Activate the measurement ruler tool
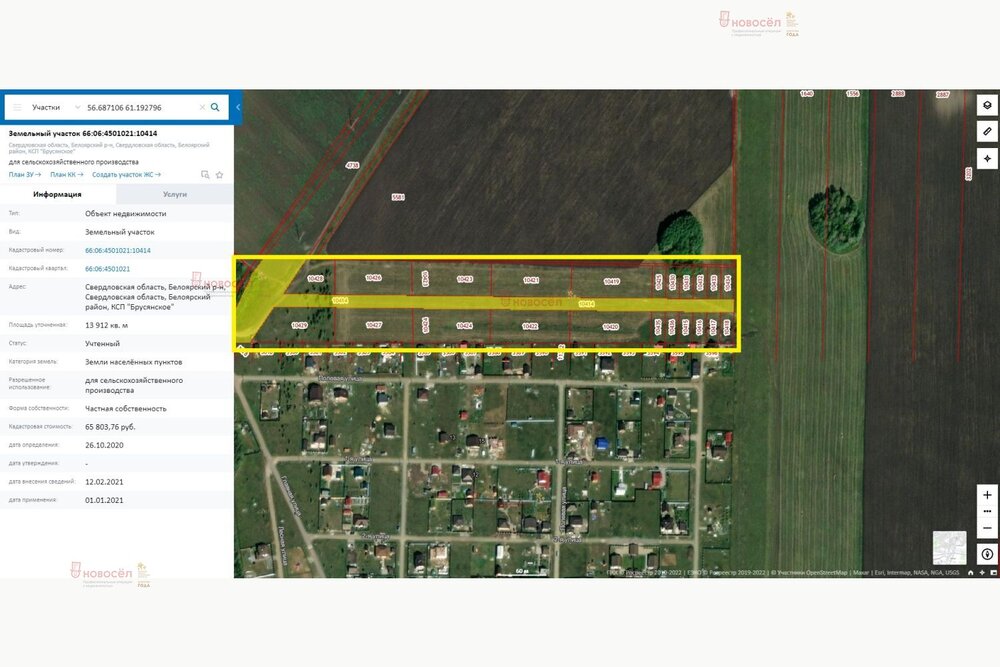The height and width of the screenshot is (667, 1000). pos(987,131)
